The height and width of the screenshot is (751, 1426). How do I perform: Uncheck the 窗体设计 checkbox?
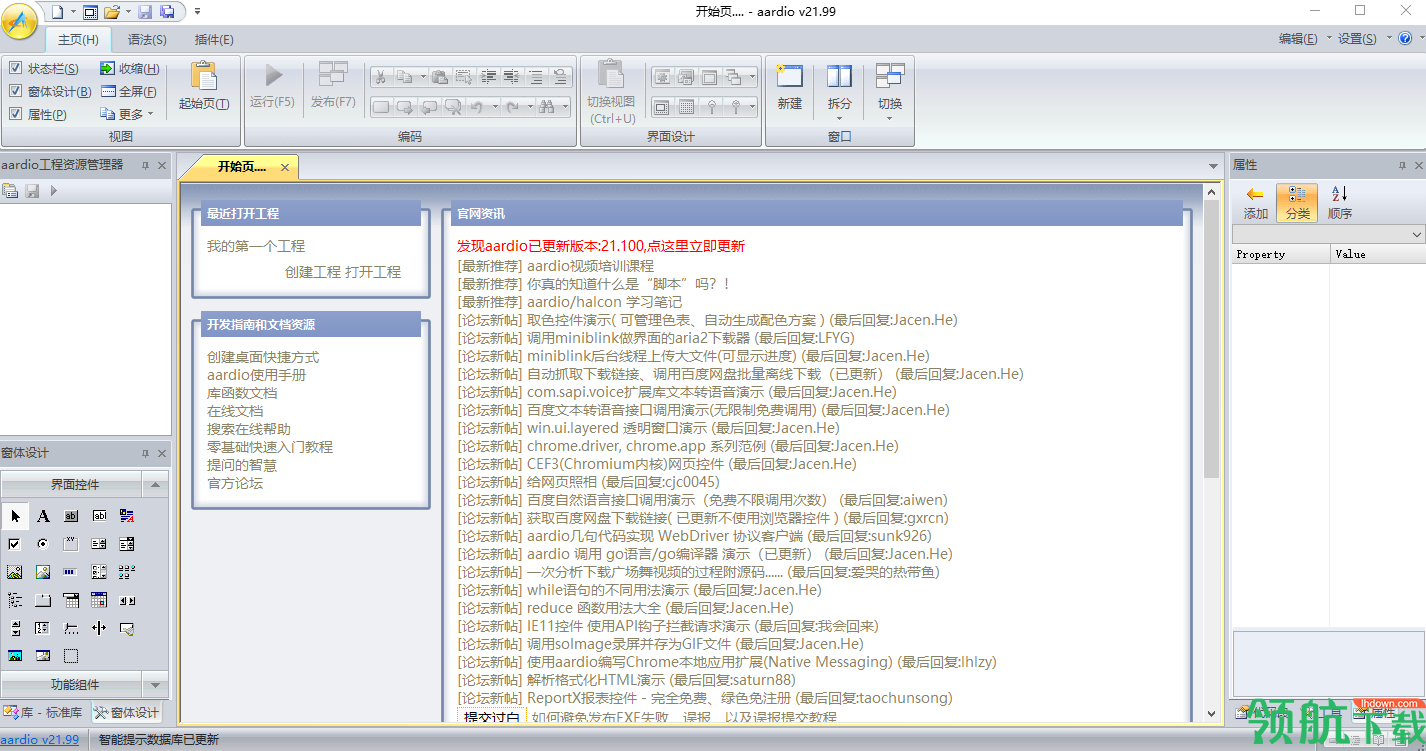pyautogui.click(x=15, y=91)
